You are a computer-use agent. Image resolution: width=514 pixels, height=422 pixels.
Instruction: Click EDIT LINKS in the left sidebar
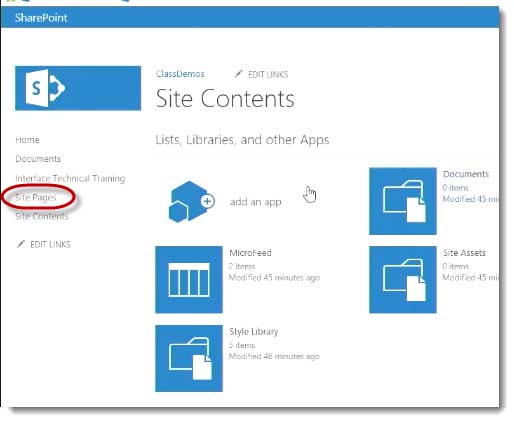pyautogui.click(x=50, y=244)
